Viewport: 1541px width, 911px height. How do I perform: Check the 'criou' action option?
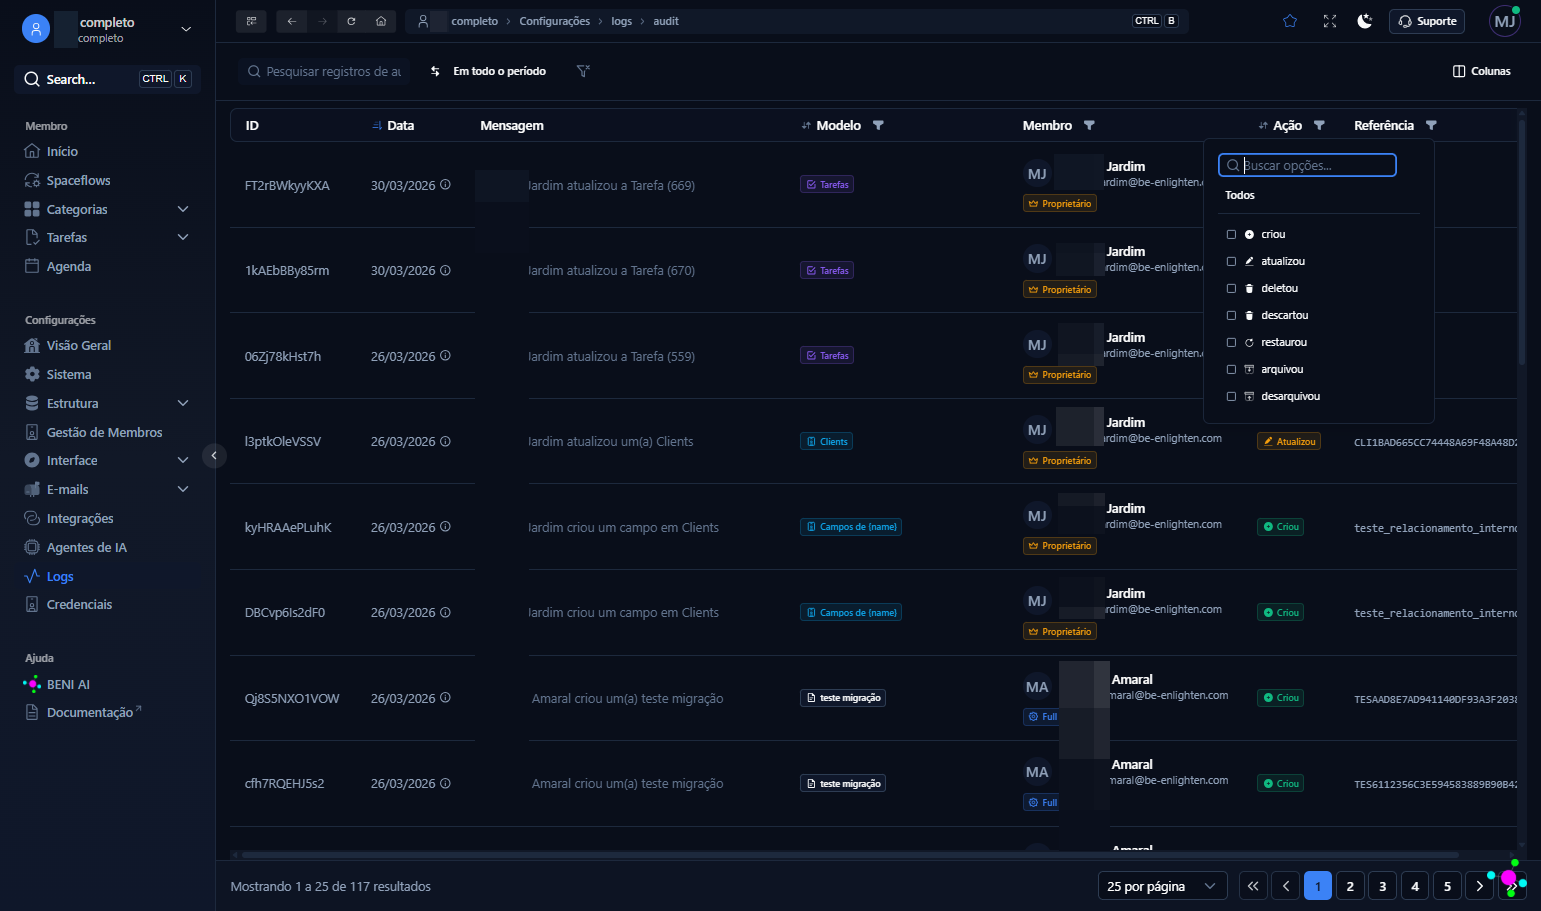(1231, 234)
